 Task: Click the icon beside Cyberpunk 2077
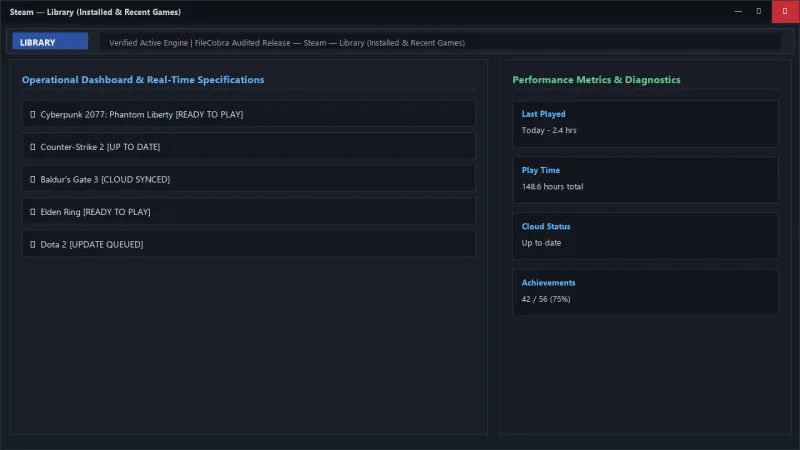tap(33, 114)
